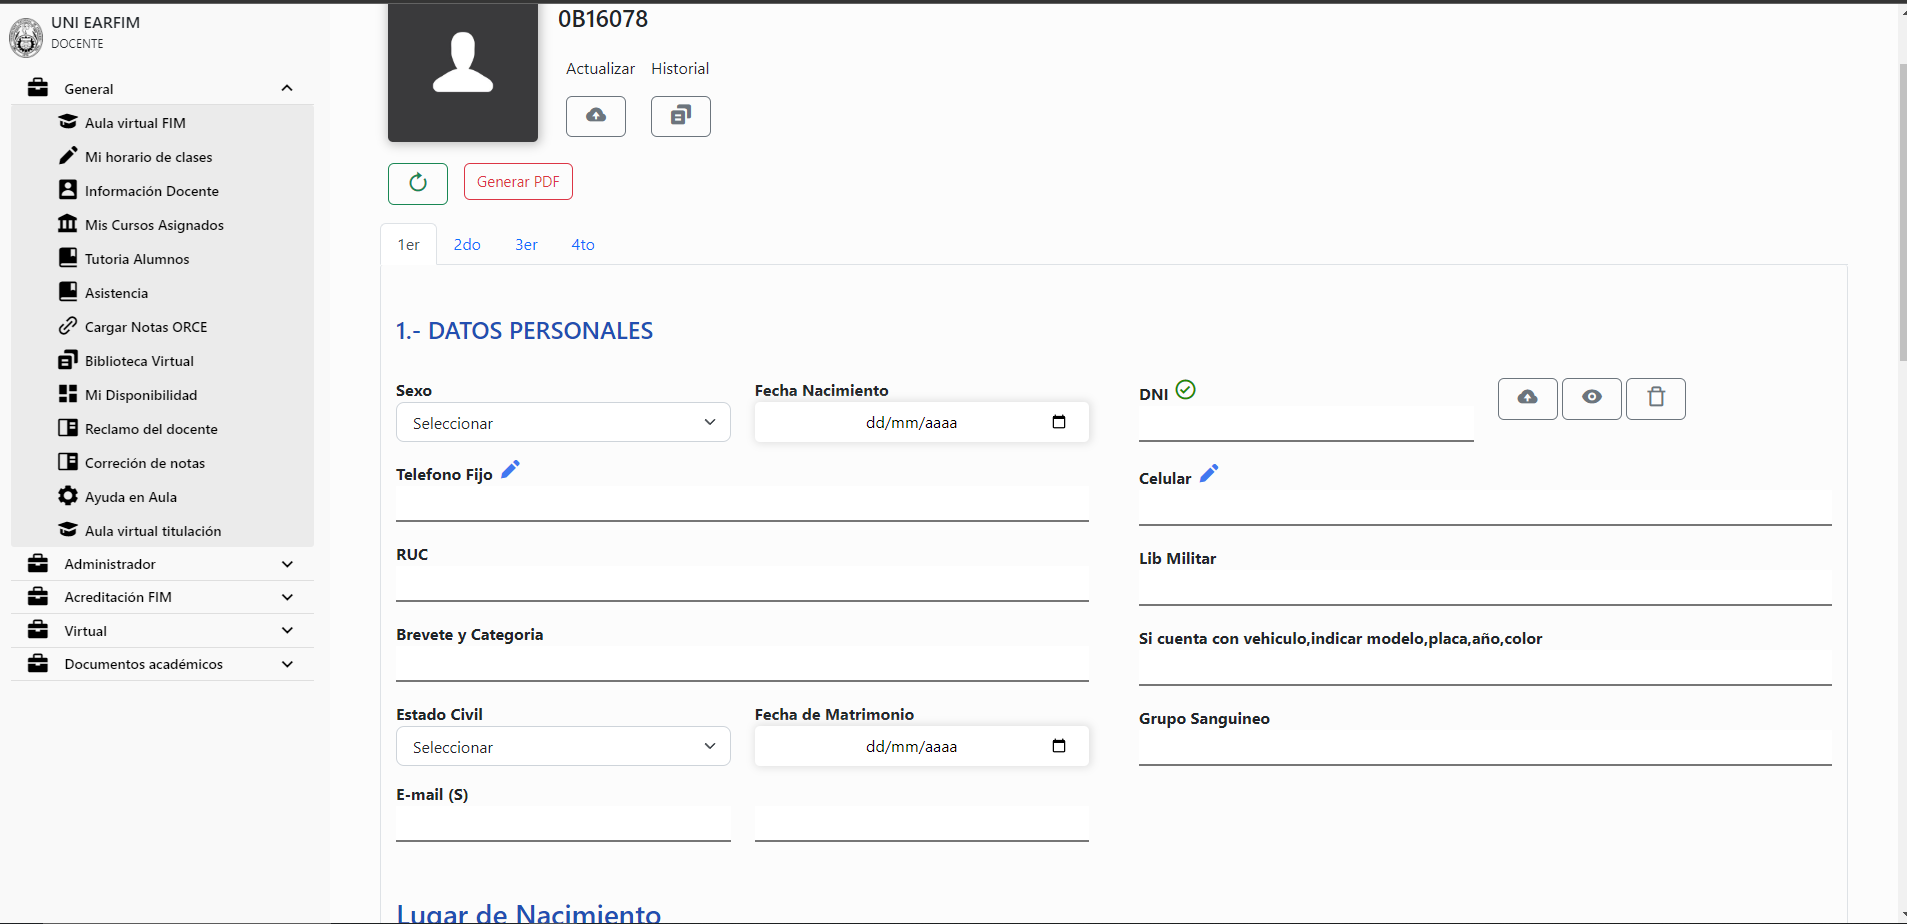Upload a DNI file via the cloud icon

click(x=1526, y=398)
